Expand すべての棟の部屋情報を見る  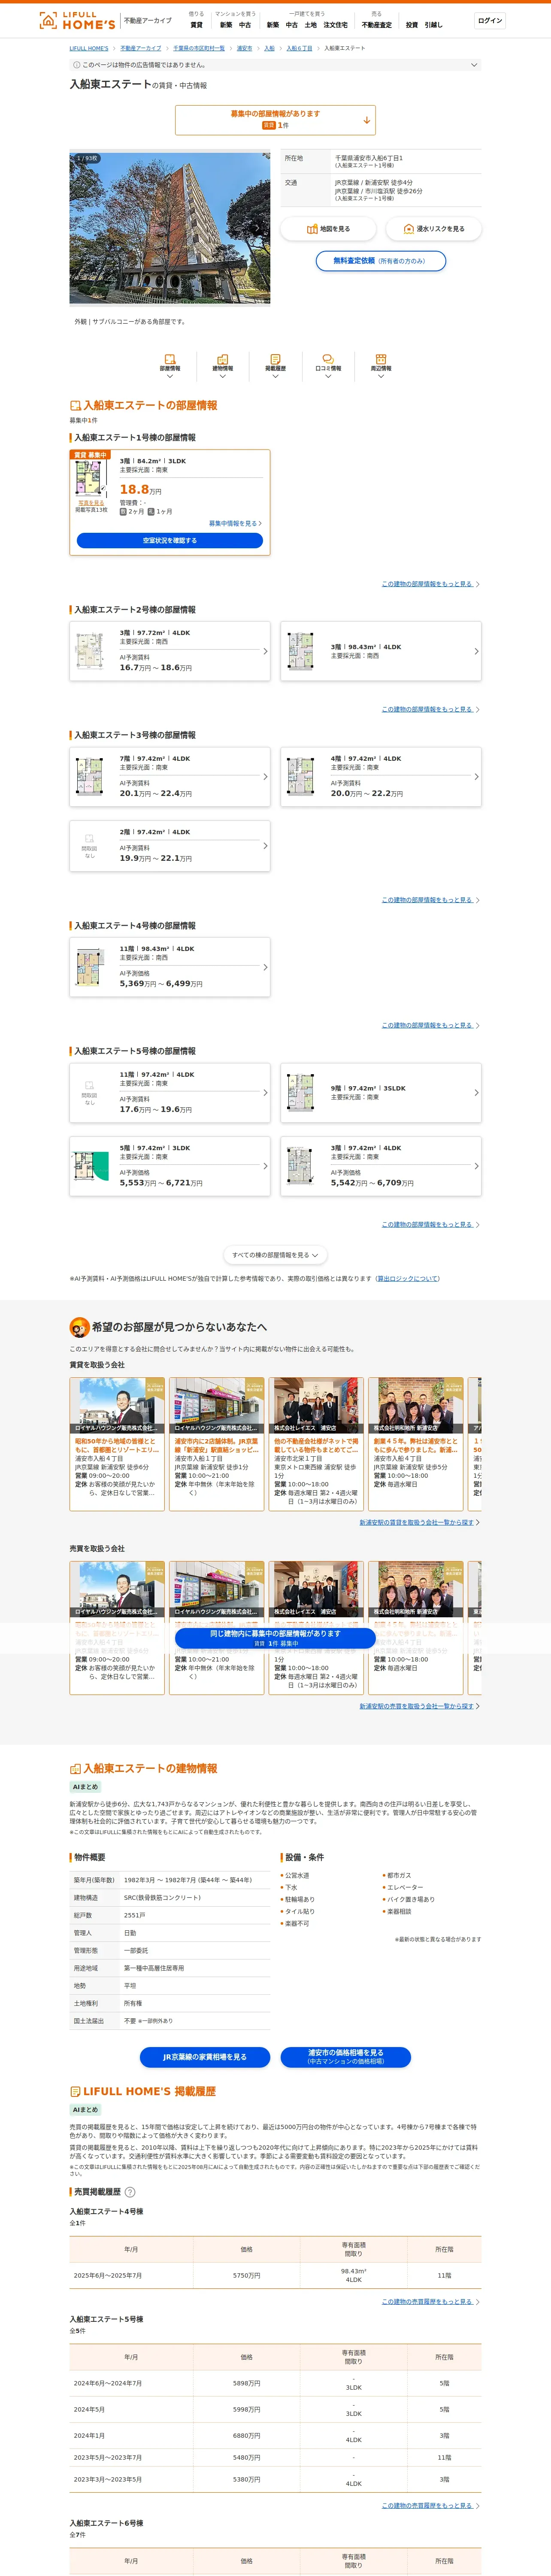275,1255
